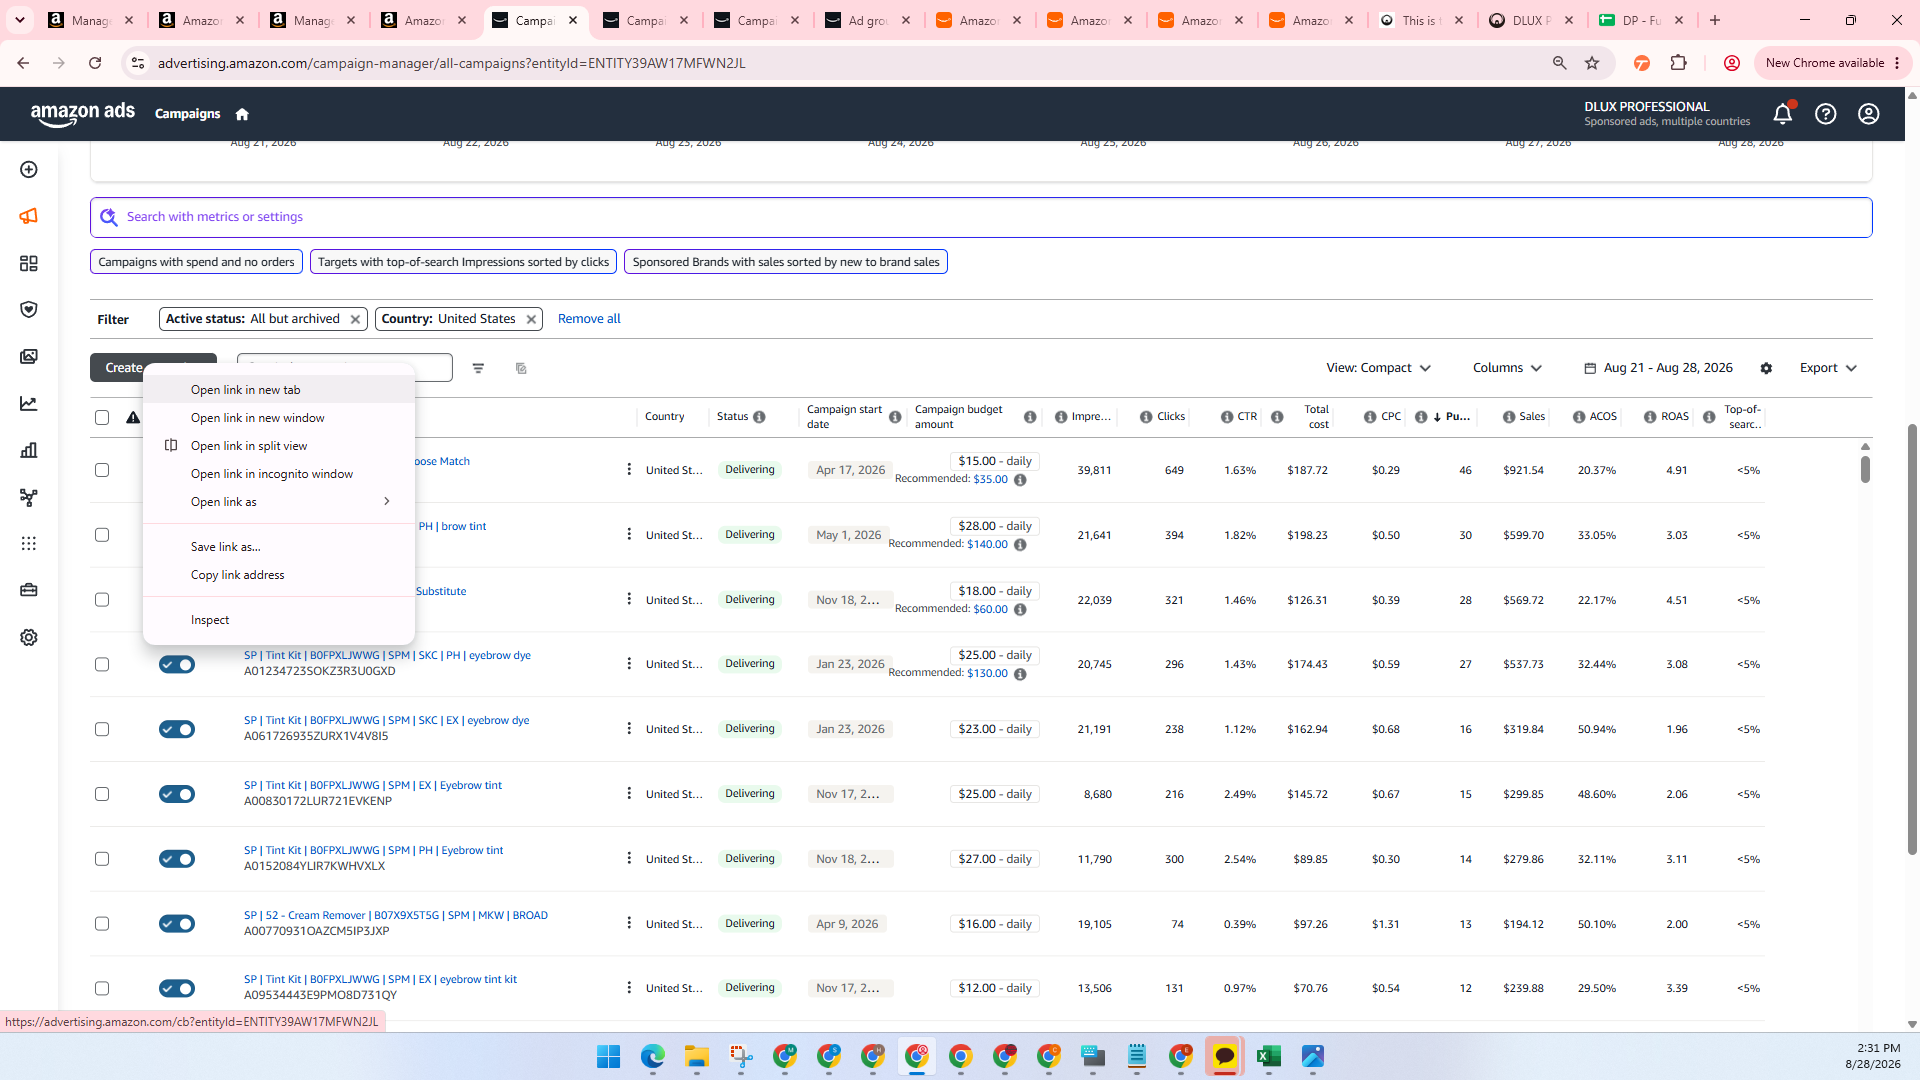Choose Open link in split view
The height and width of the screenshot is (1080, 1920).
(279, 446)
